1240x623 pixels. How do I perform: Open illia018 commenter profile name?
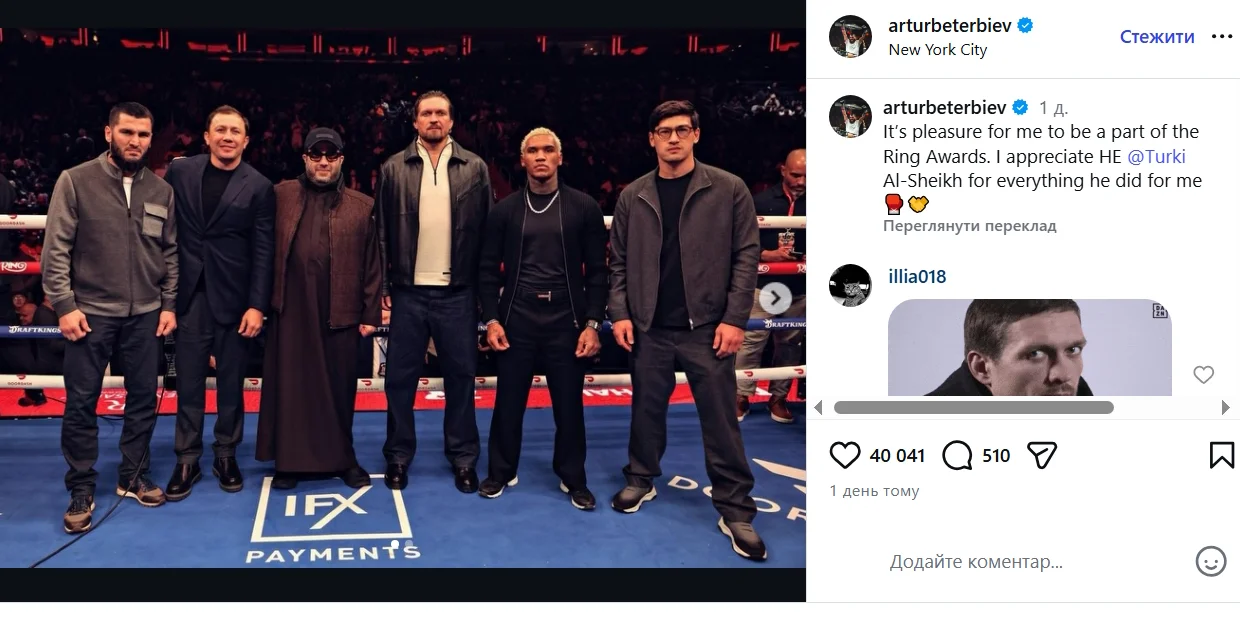pyautogui.click(x=917, y=277)
